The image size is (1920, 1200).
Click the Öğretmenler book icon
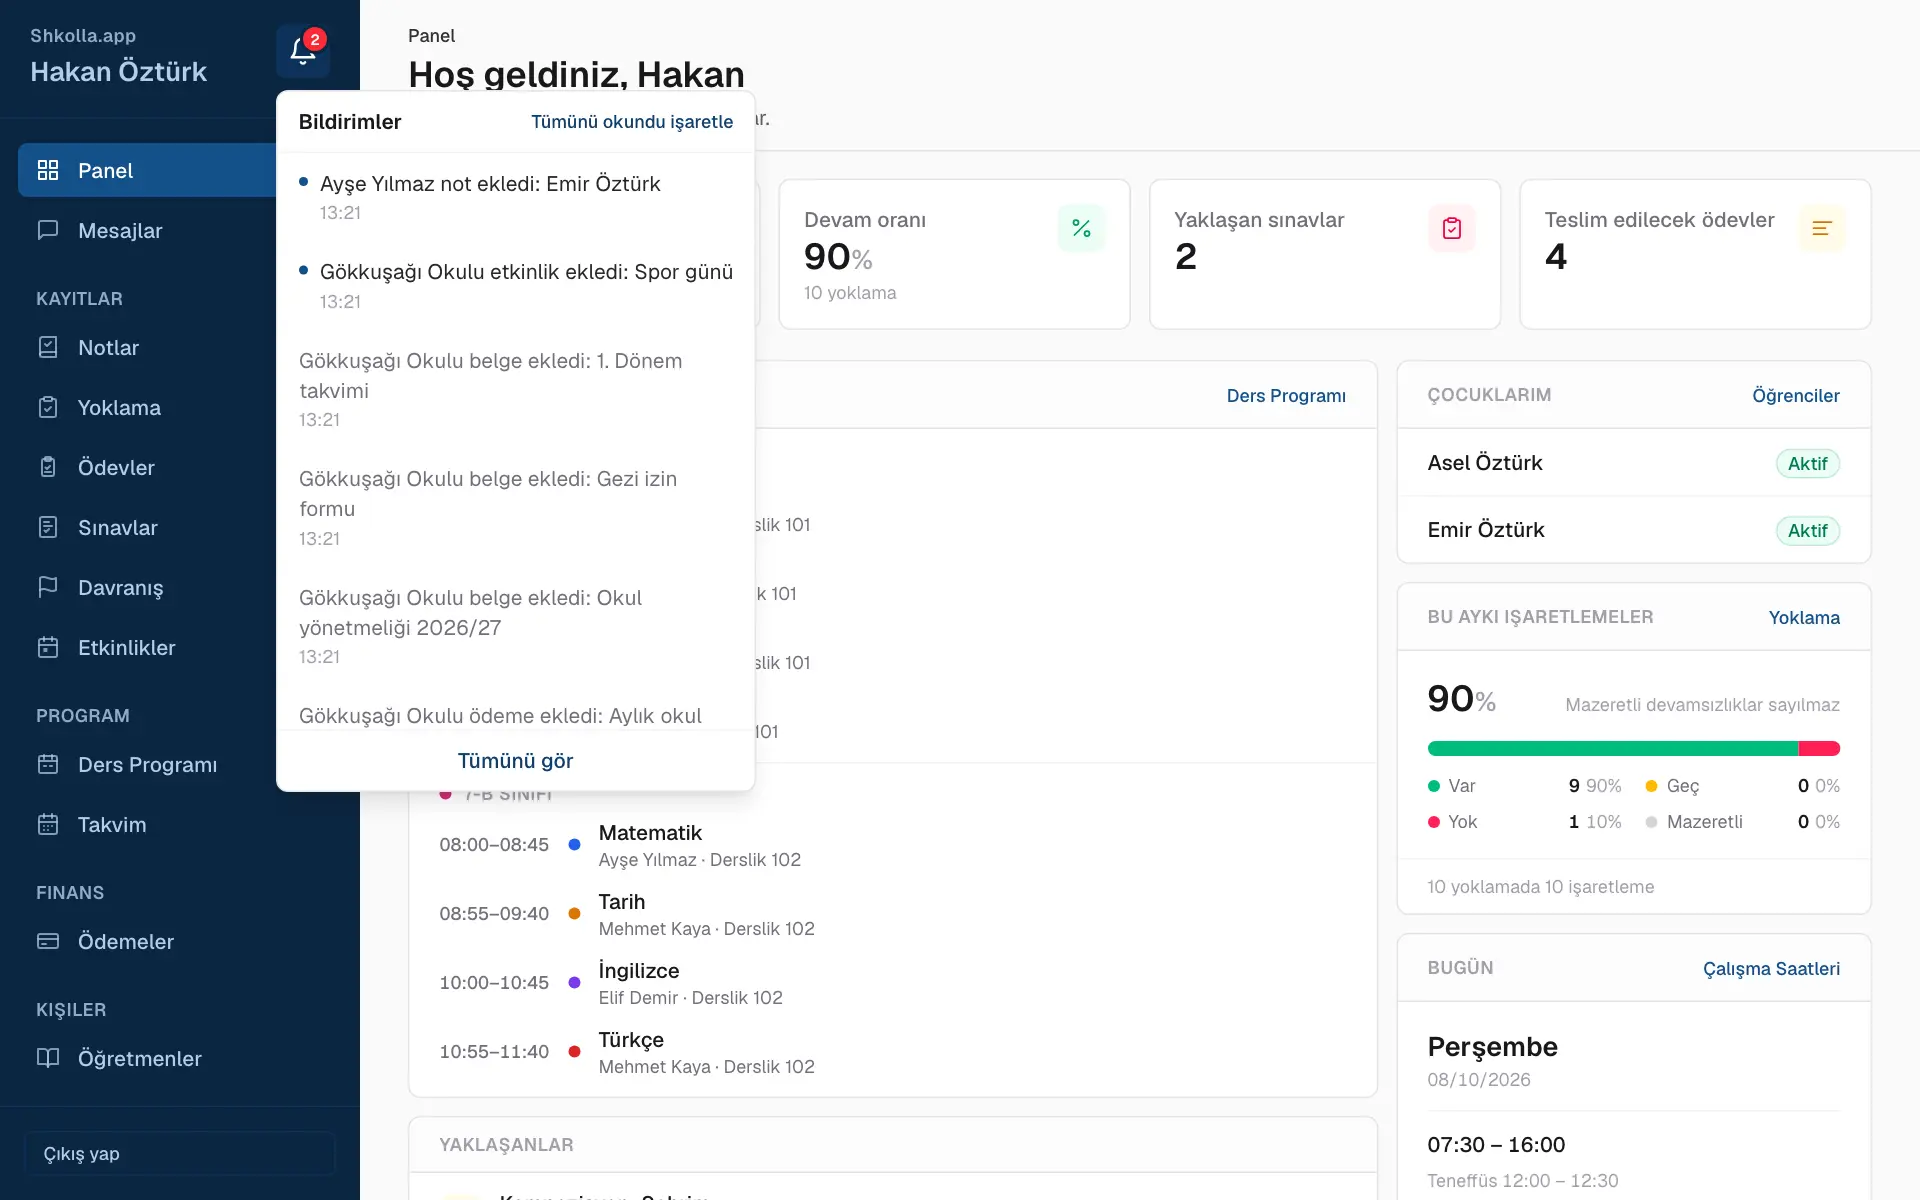point(48,1058)
